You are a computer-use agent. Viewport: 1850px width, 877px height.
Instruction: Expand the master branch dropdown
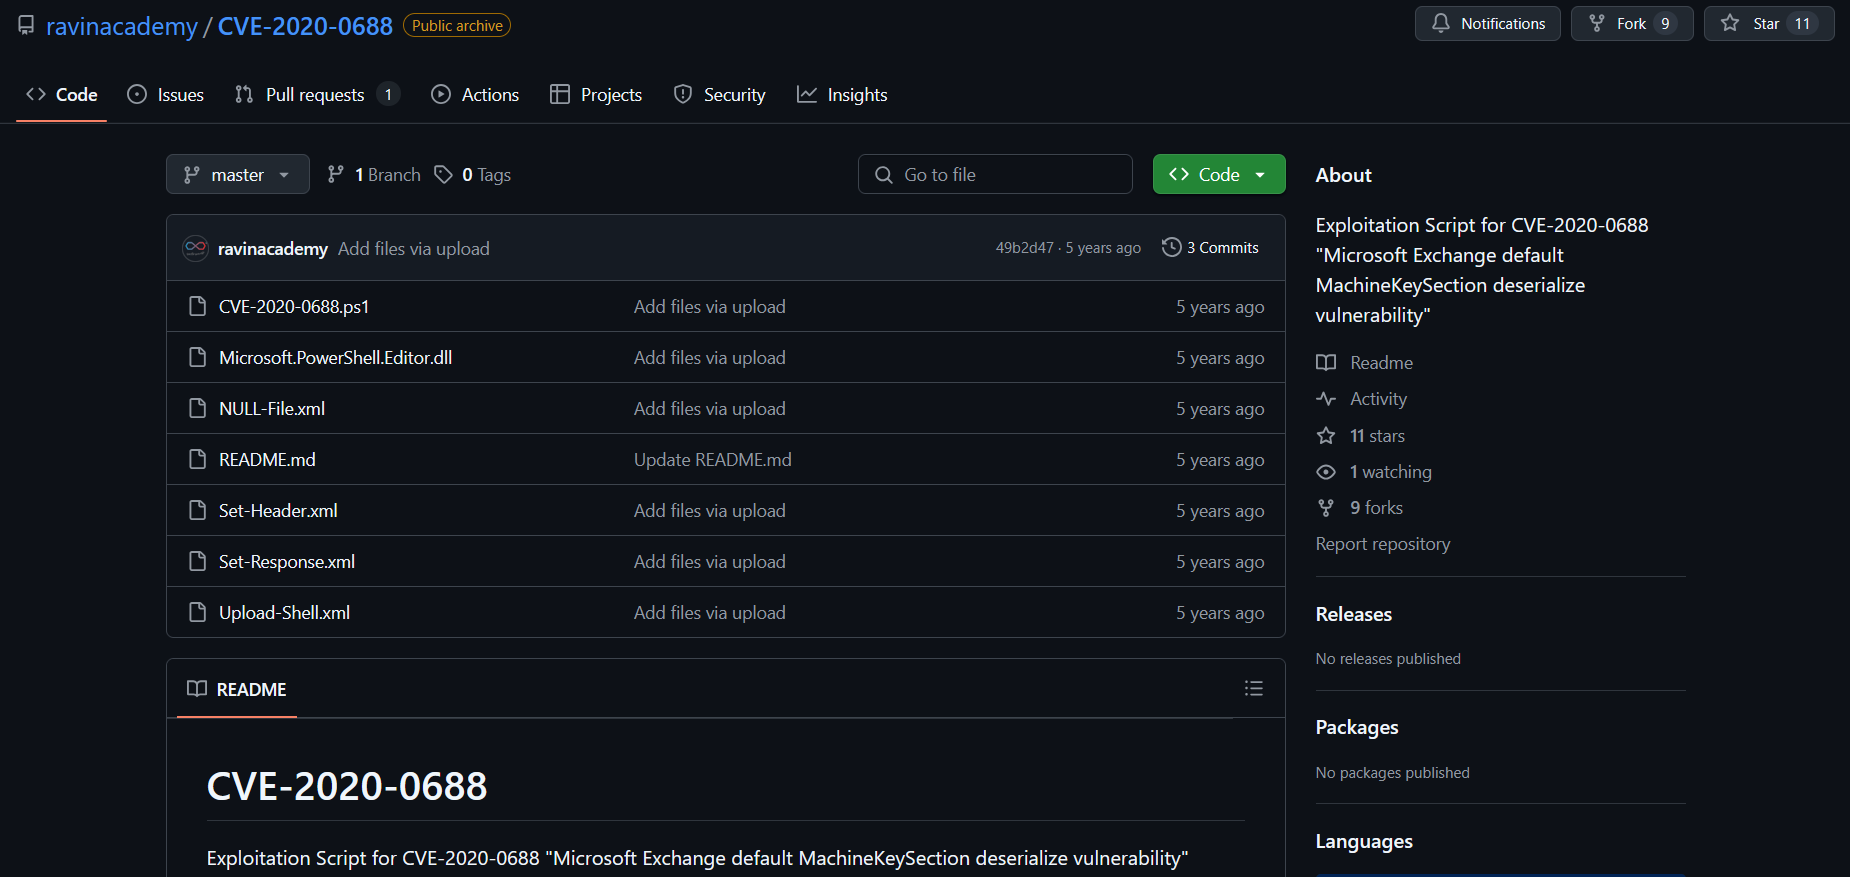pyautogui.click(x=238, y=175)
